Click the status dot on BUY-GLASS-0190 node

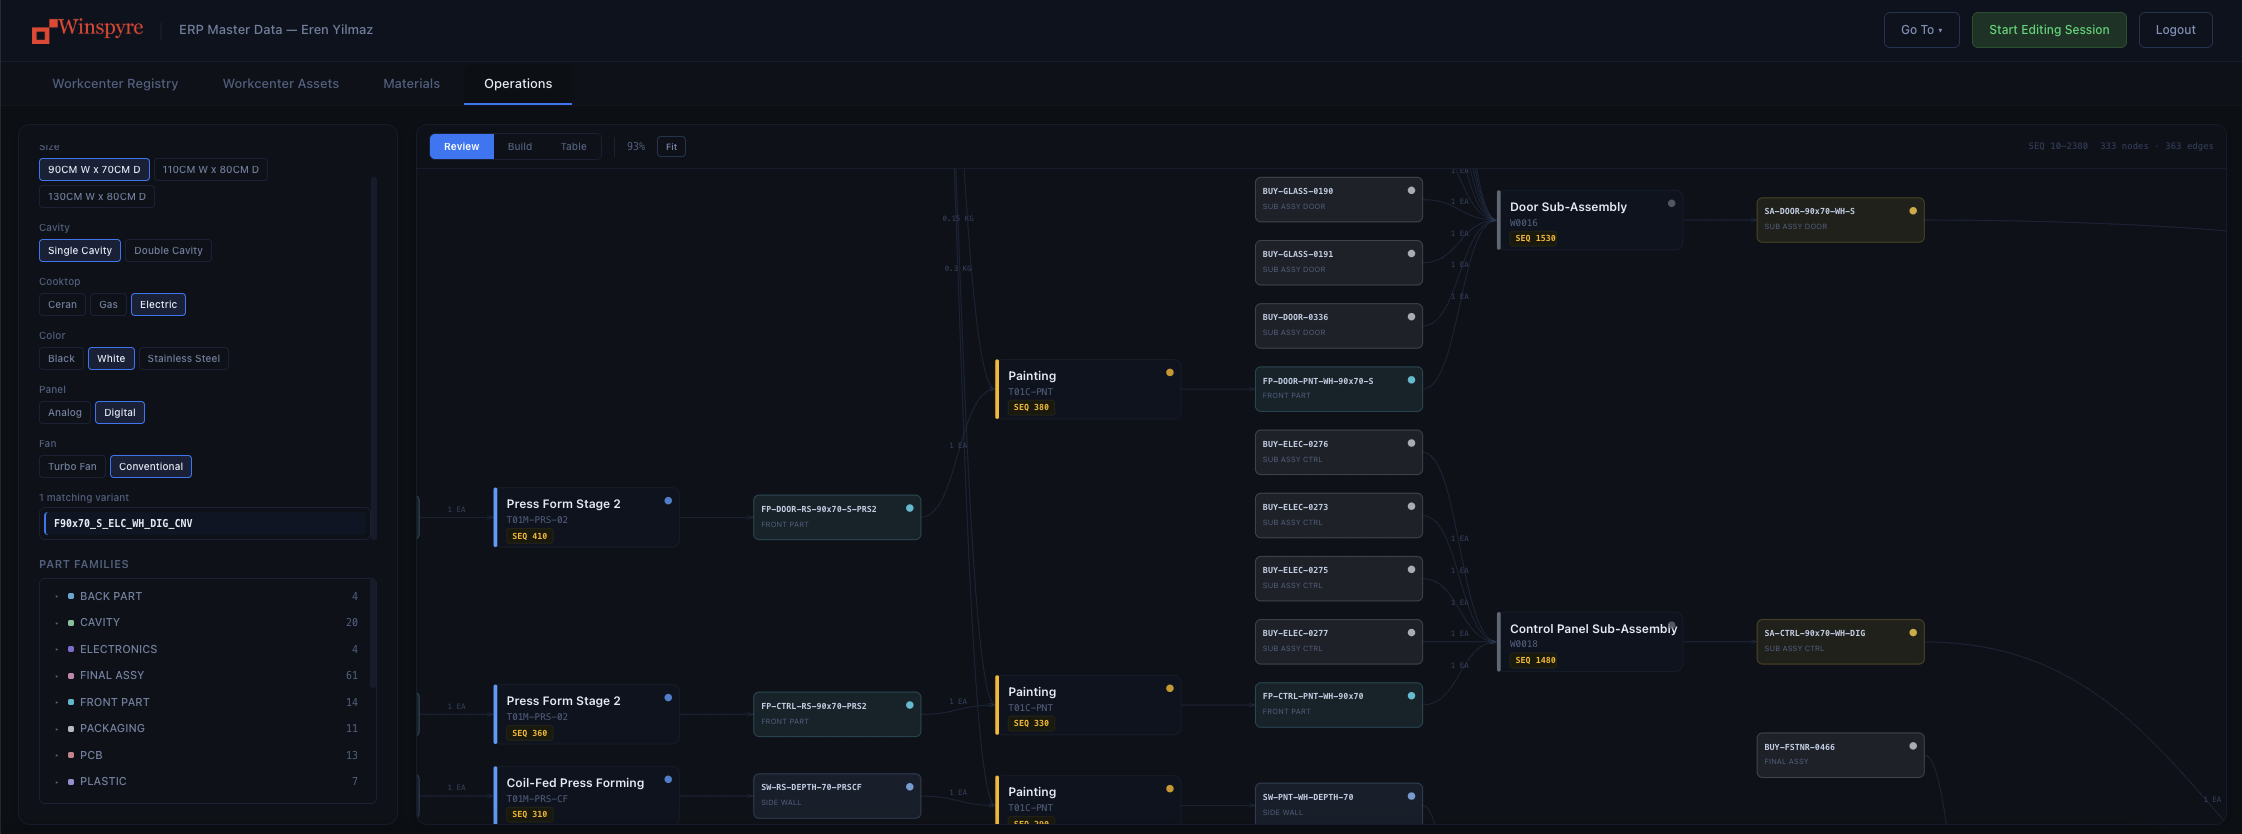(1411, 190)
